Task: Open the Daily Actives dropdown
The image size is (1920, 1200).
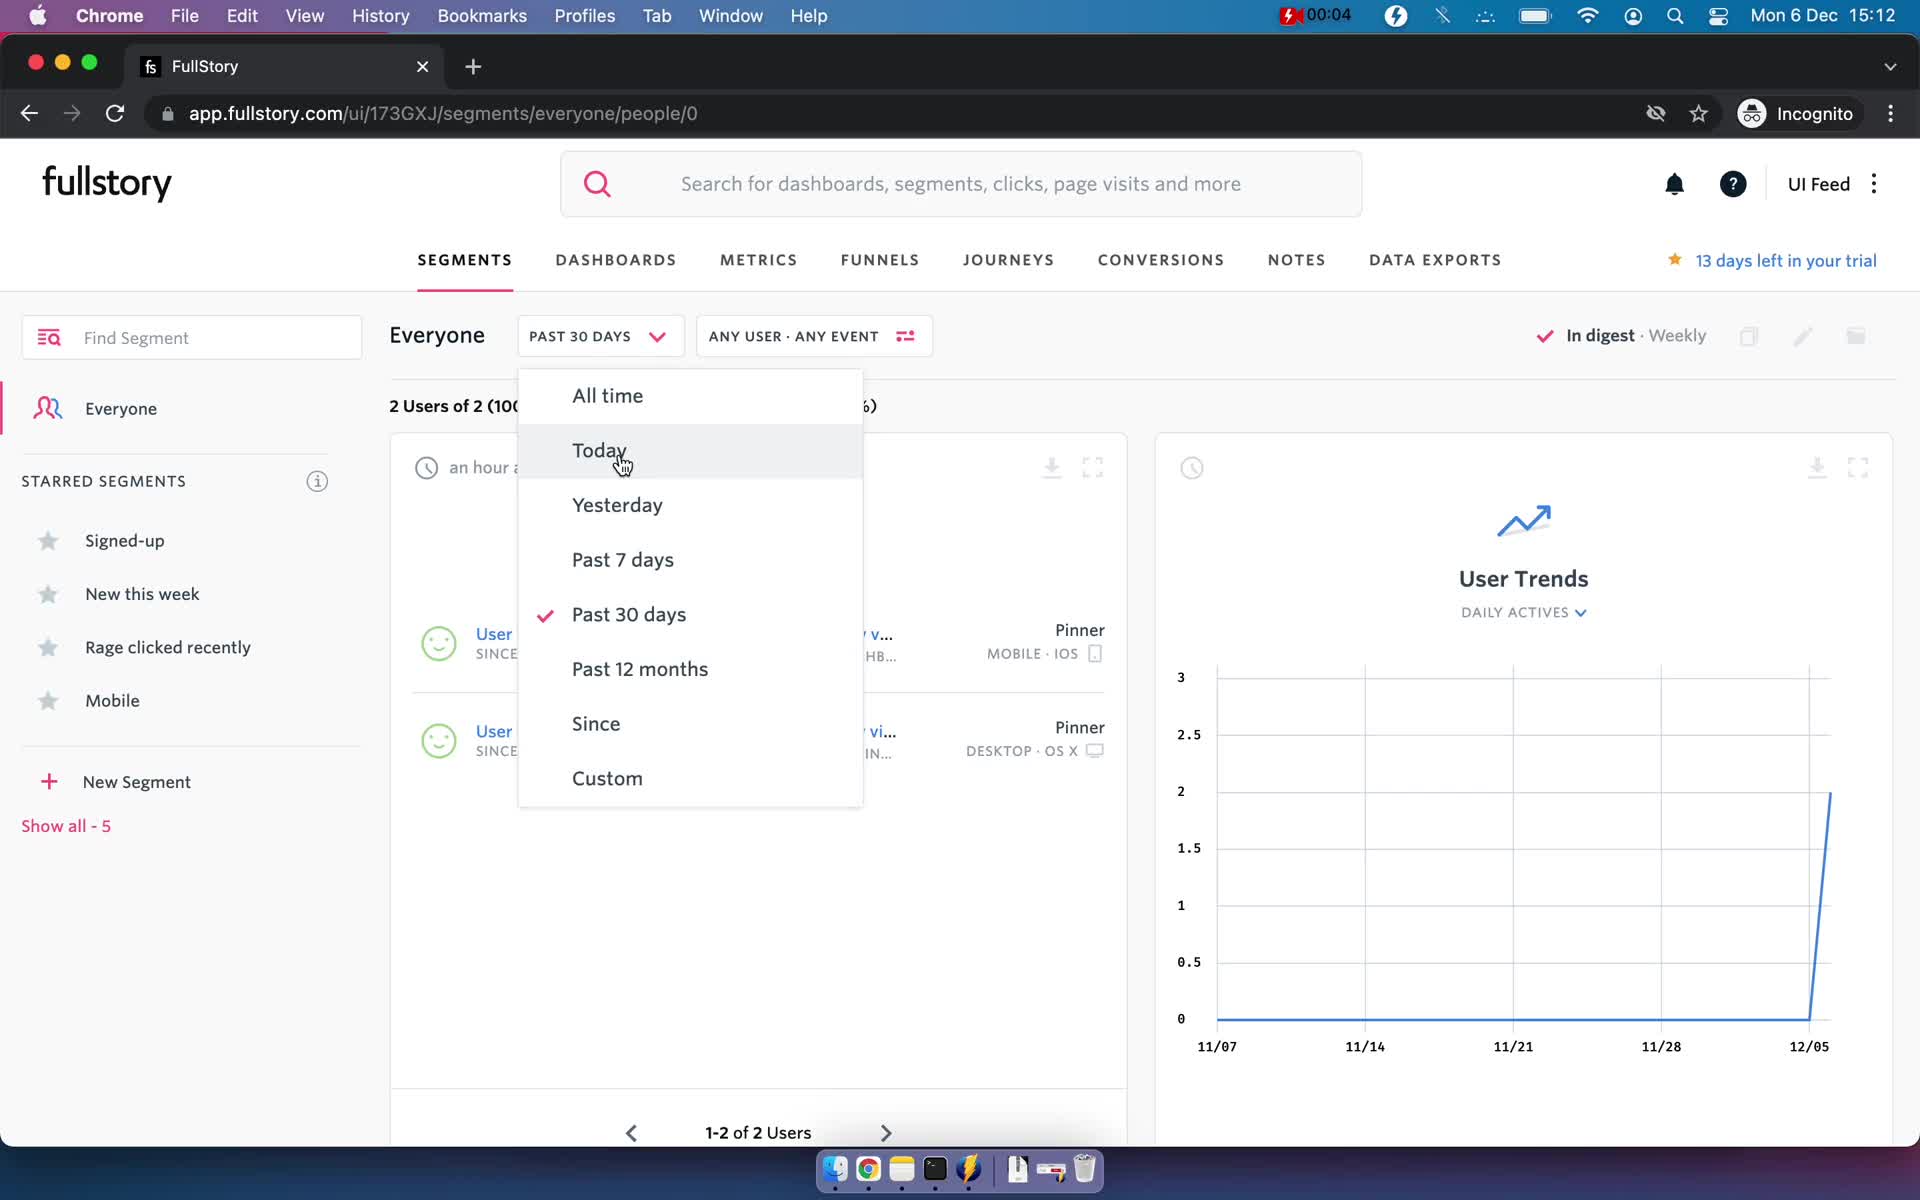Action: [1523, 613]
